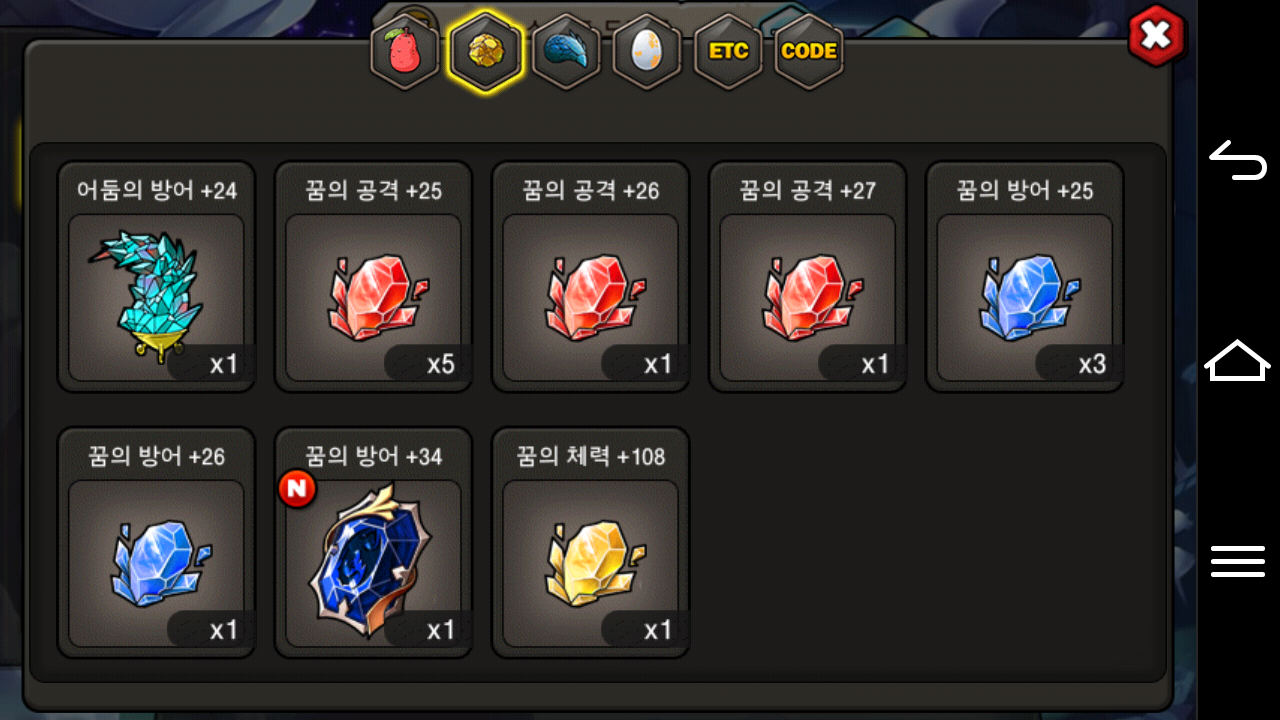This screenshot has width=1280, height=720.
Task: Select the golden gem tab
Action: pos(486,51)
